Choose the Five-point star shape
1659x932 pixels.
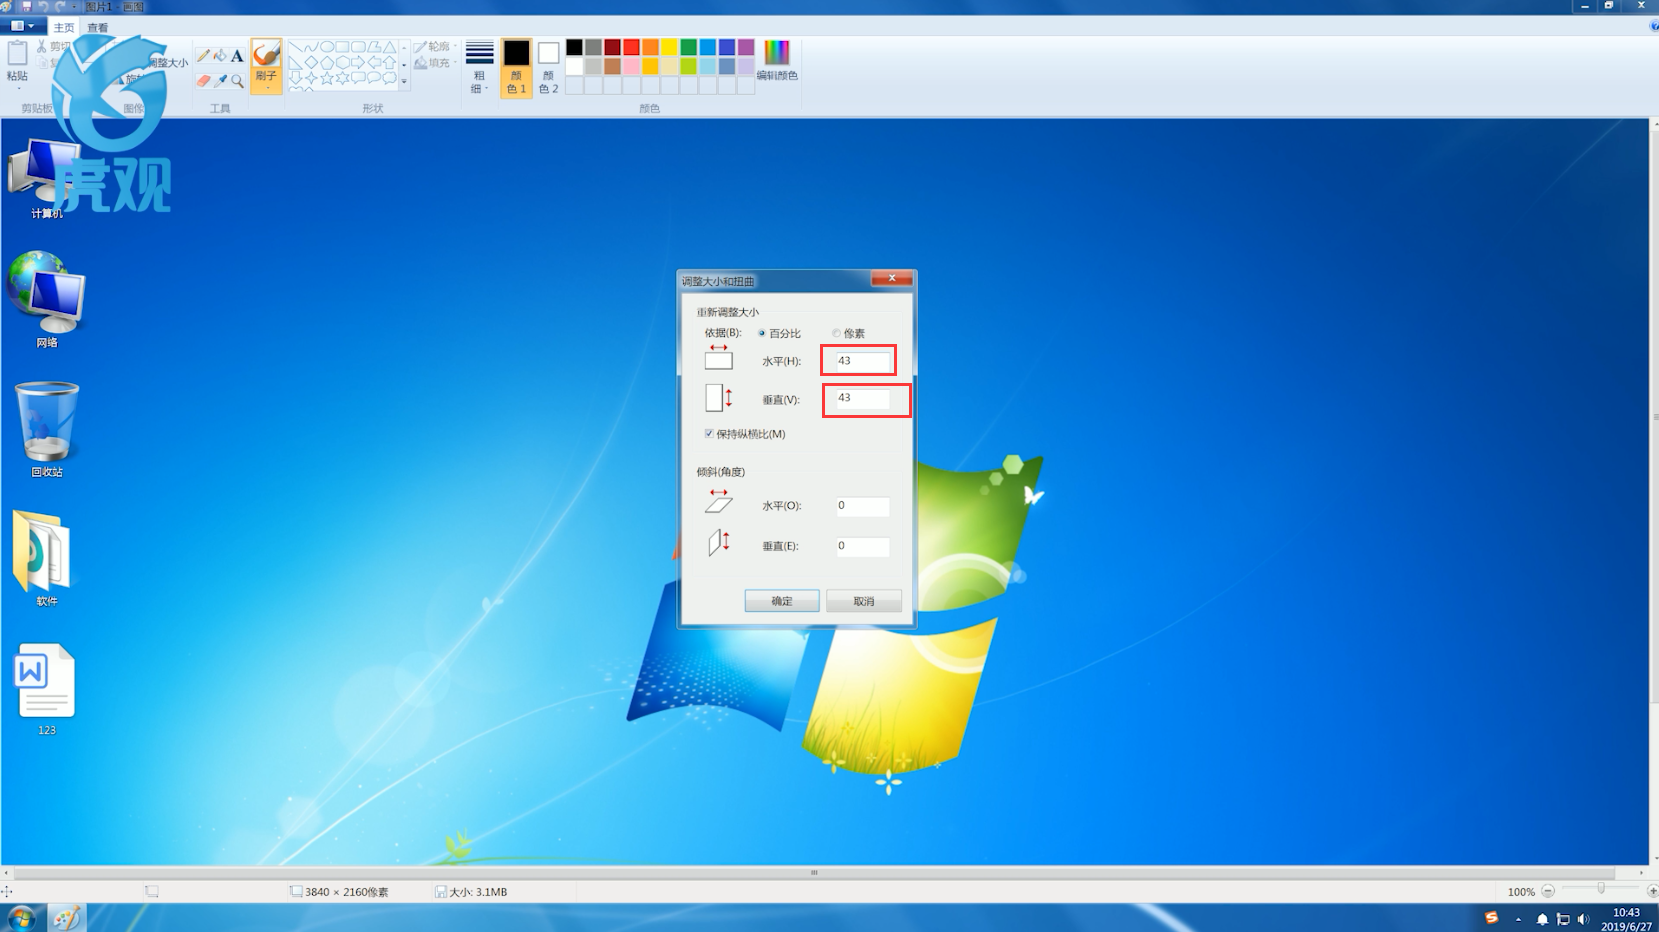327,78
